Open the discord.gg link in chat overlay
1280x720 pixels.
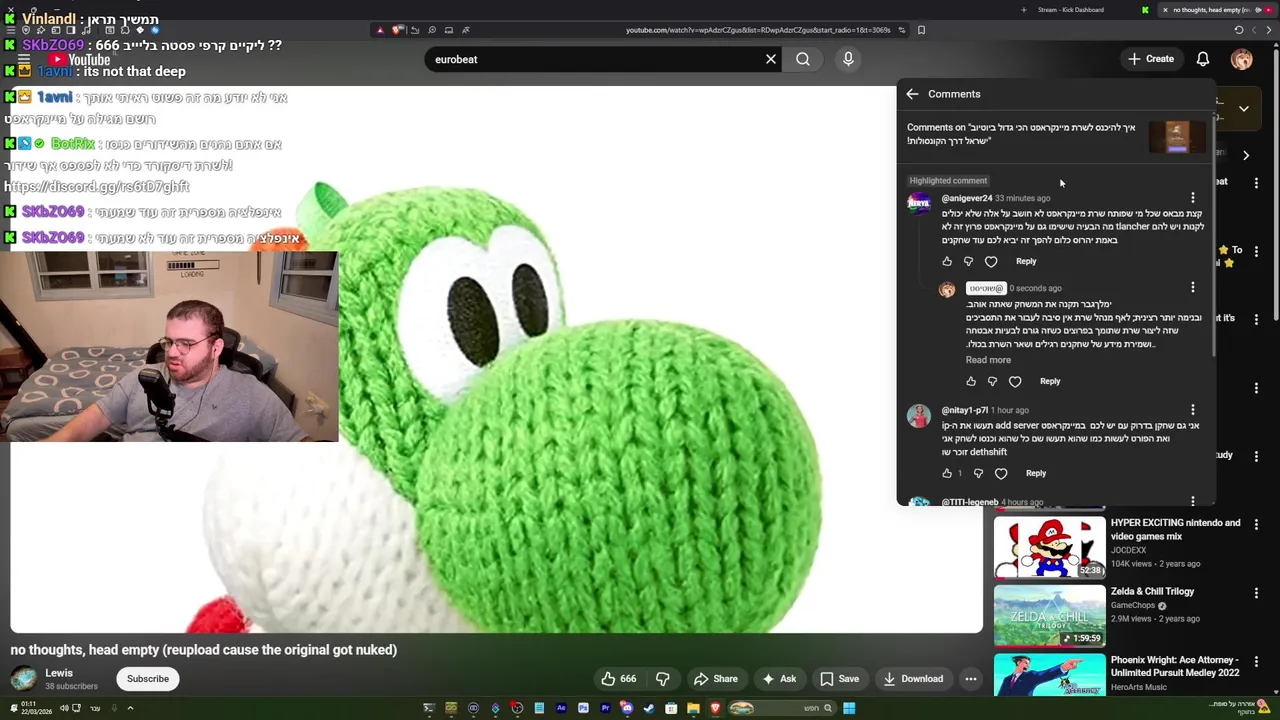pos(96,187)
